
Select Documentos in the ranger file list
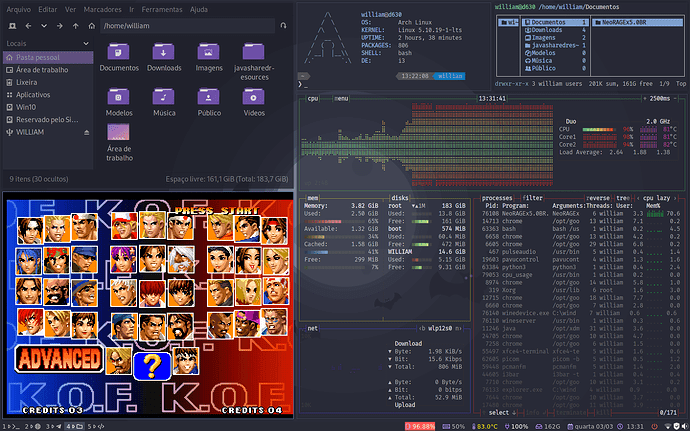click(x=555, y=22)
